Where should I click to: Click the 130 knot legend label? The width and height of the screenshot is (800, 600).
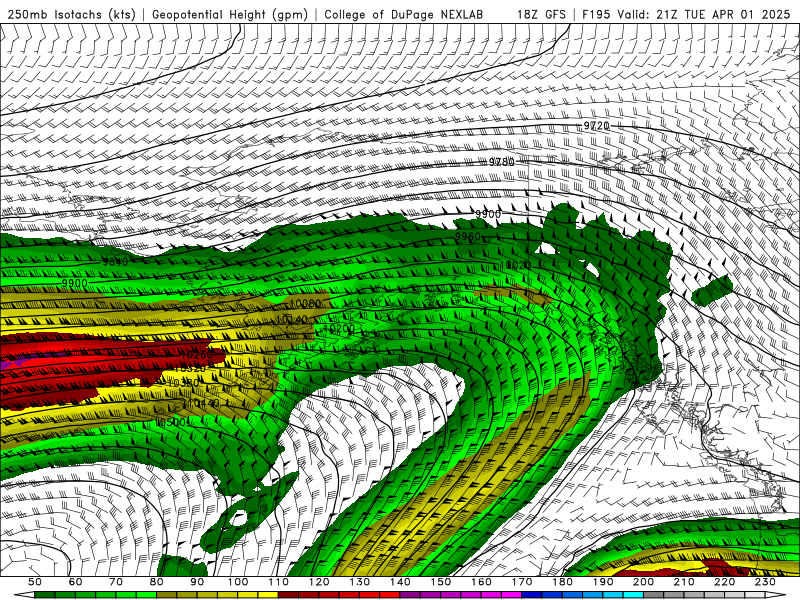360,582
